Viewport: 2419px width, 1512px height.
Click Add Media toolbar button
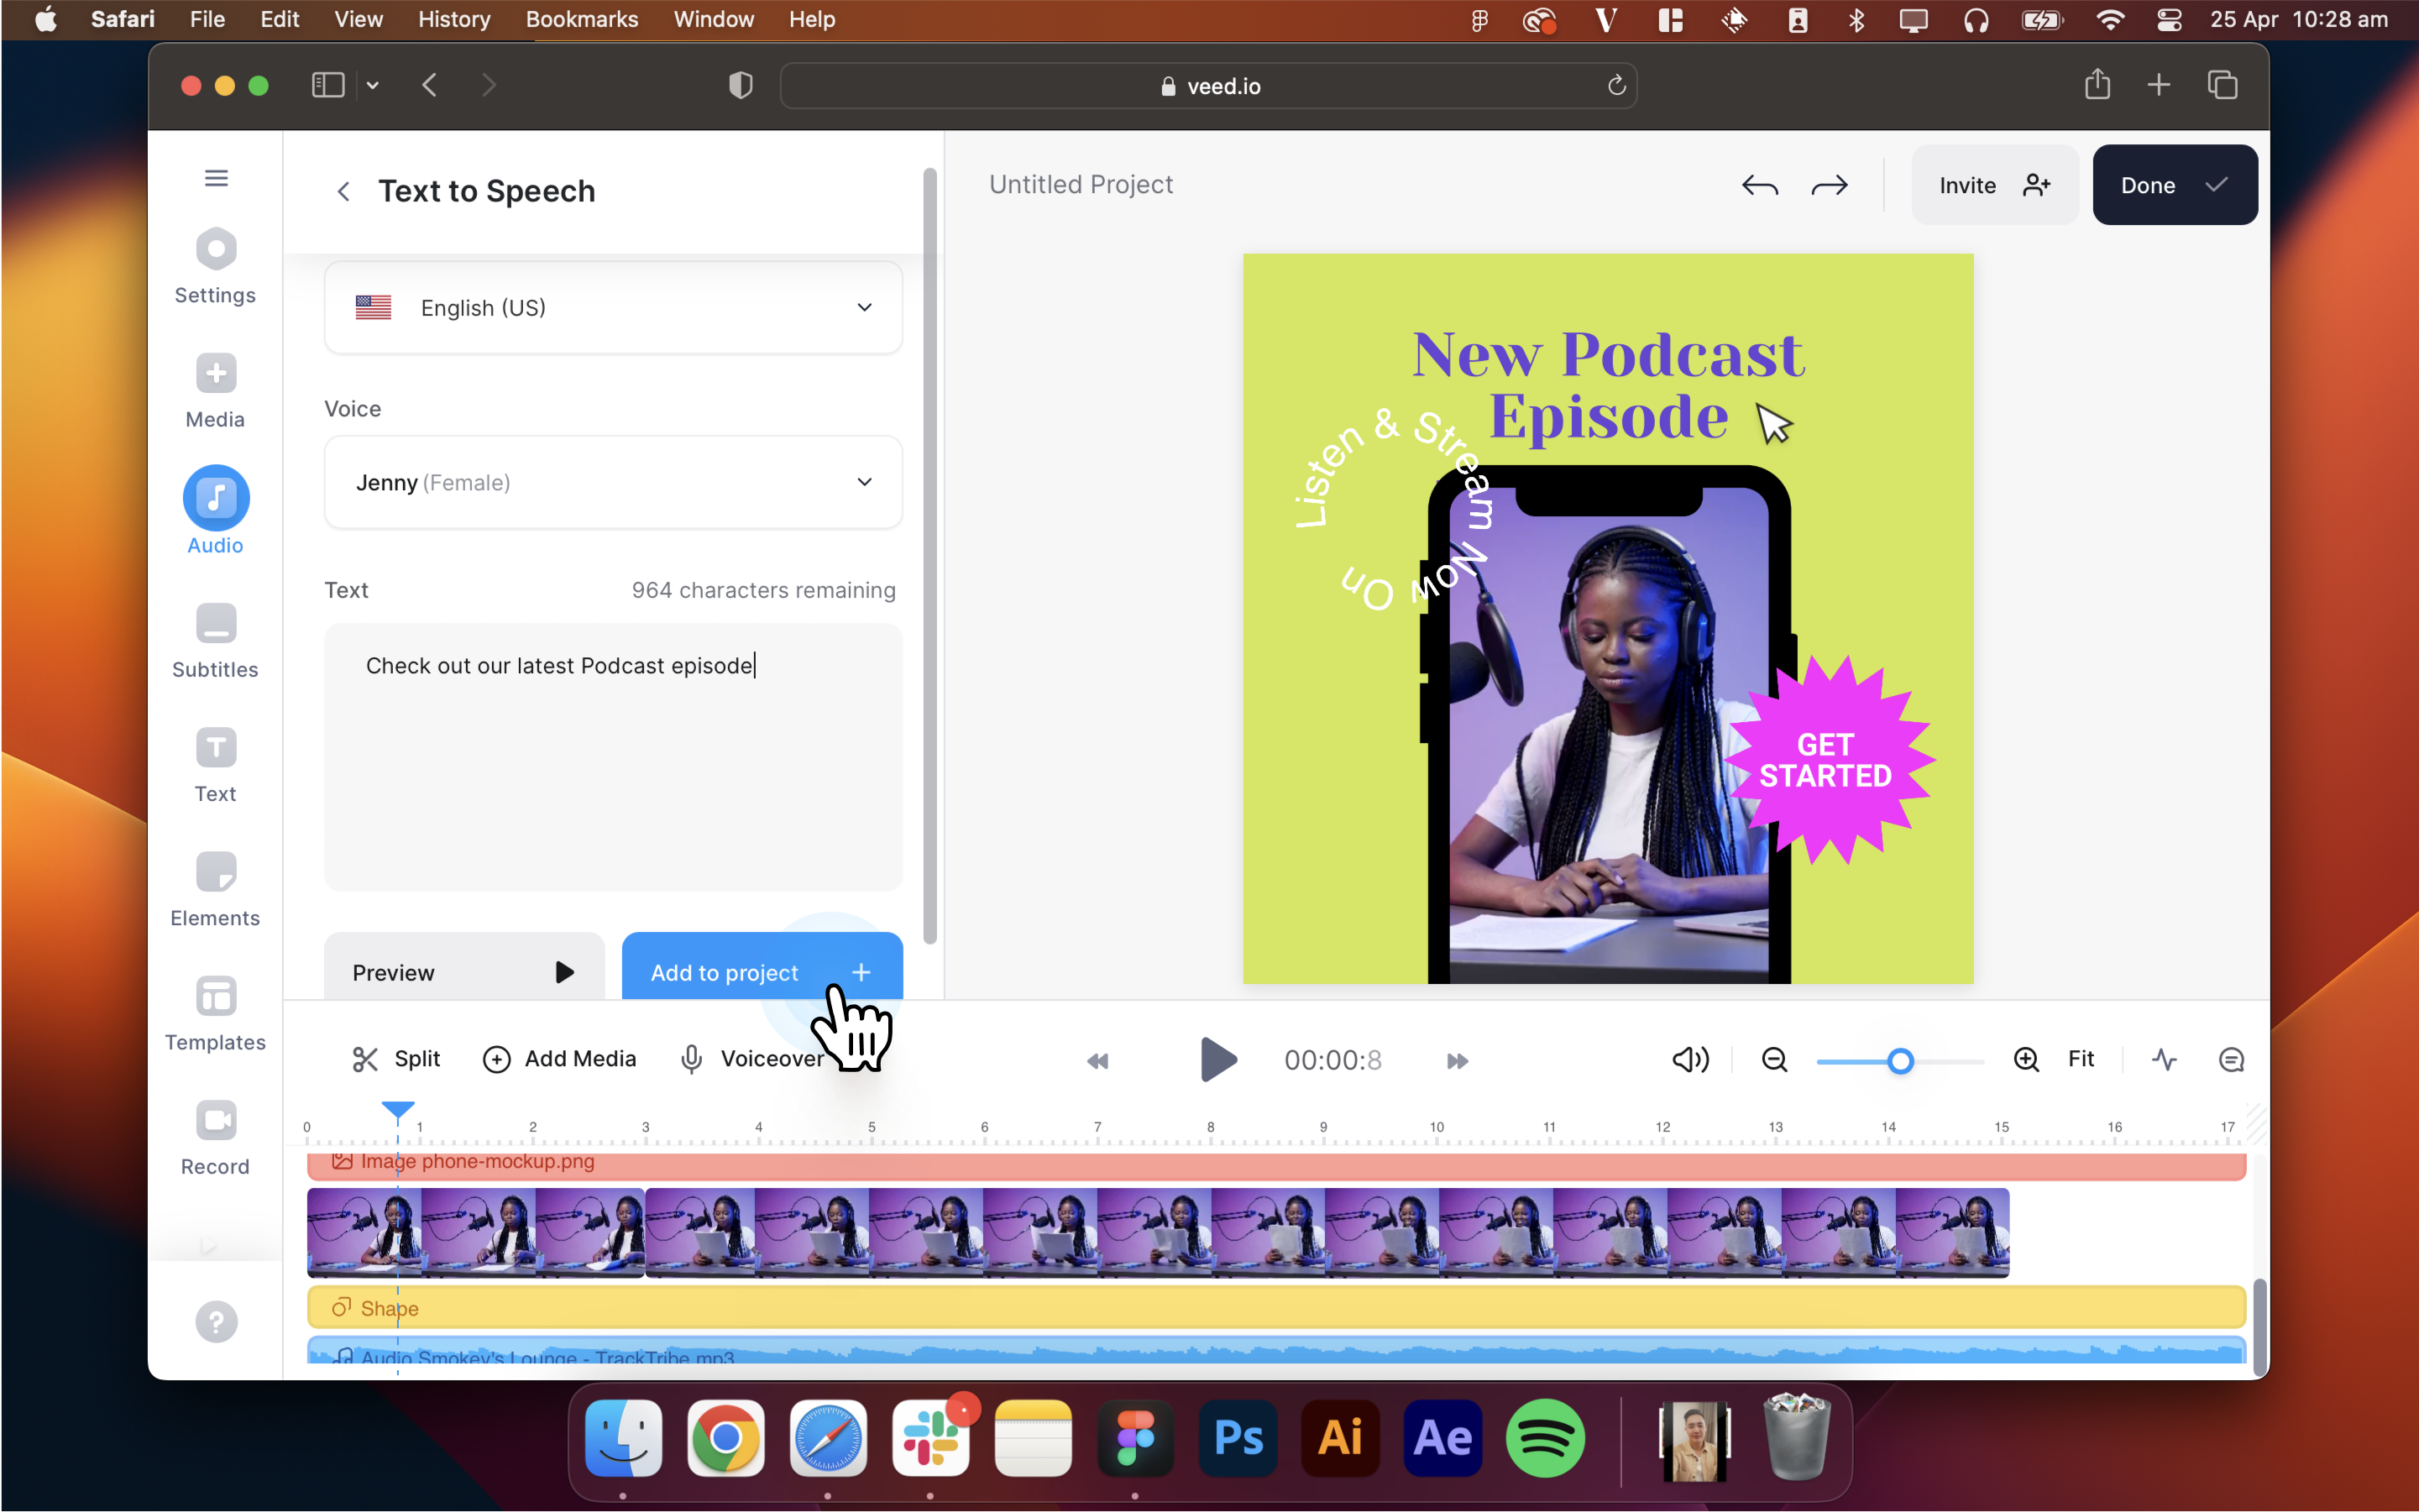pos(561,1057)
